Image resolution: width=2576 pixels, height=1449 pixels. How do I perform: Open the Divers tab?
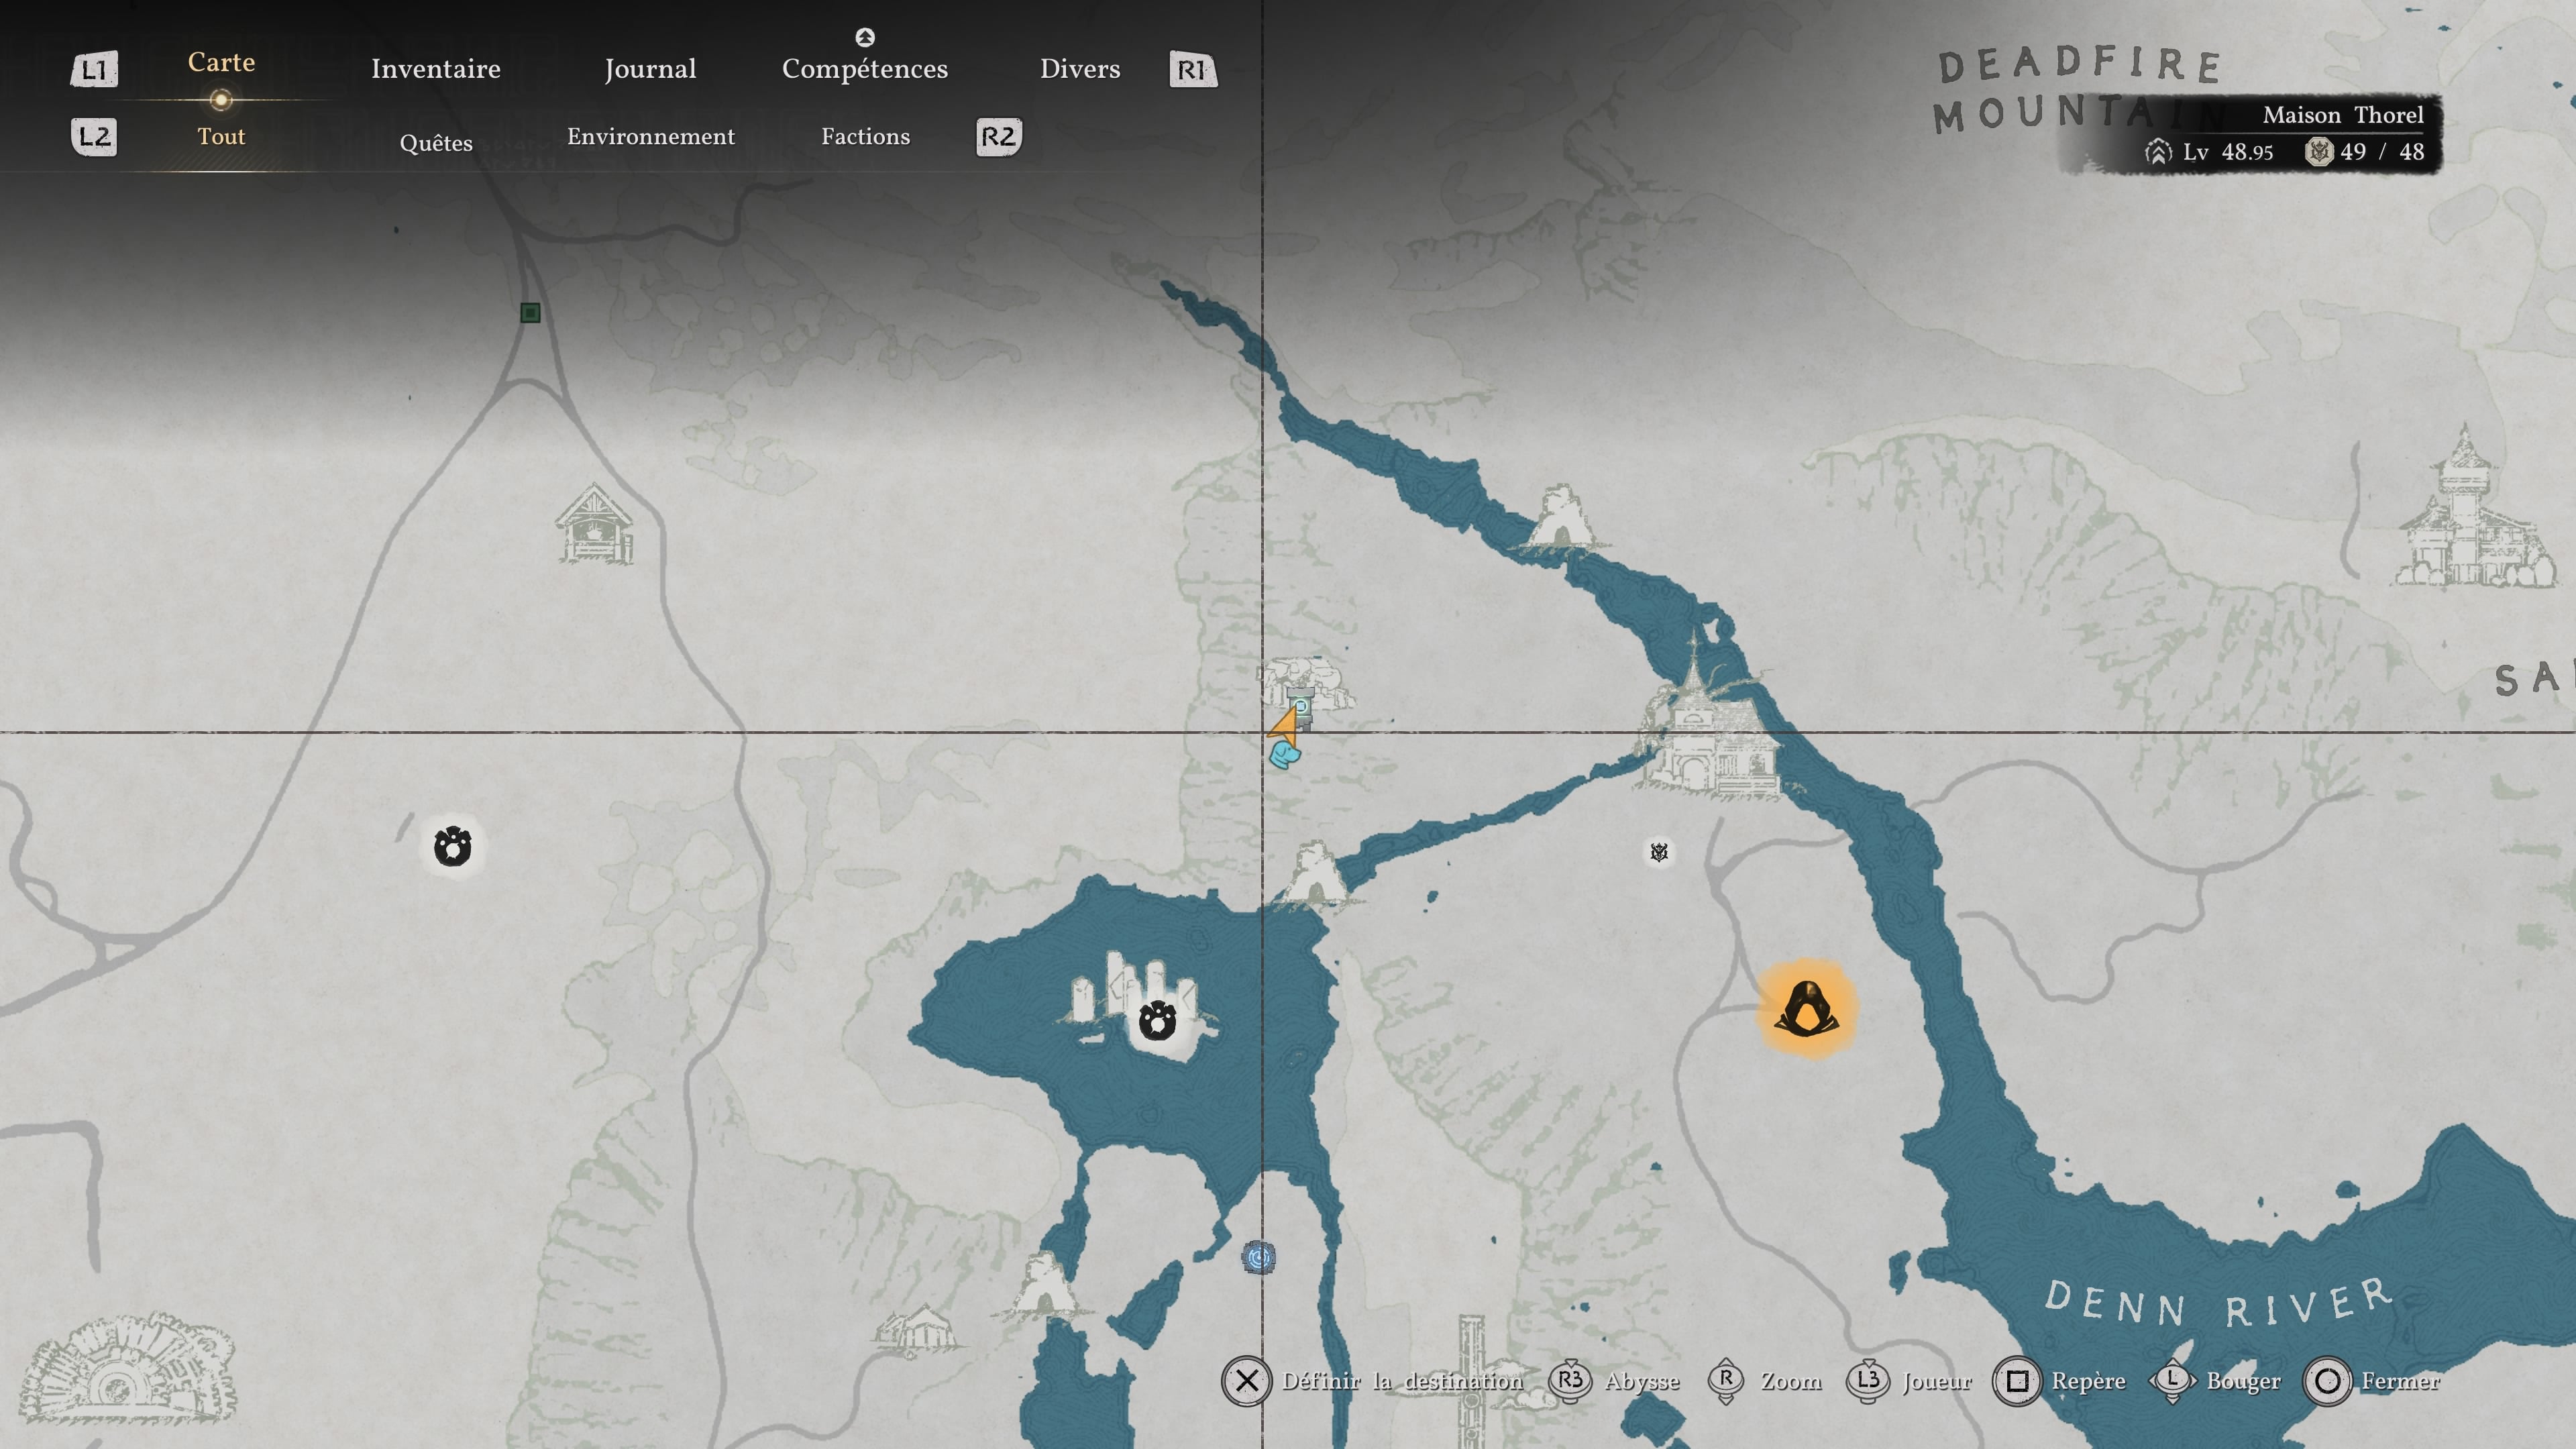pyautogui.click(x=1080, y=69)
